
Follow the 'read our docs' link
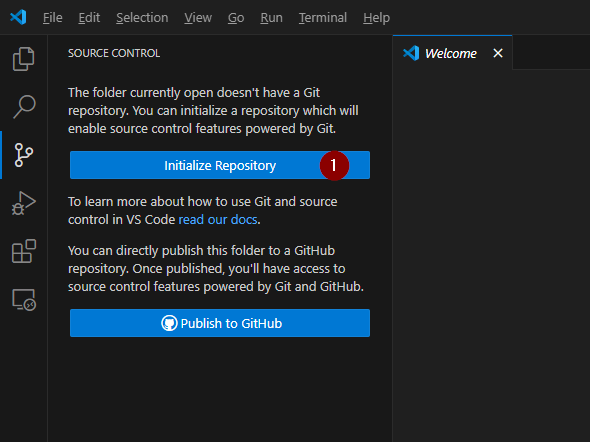point(218,220)
